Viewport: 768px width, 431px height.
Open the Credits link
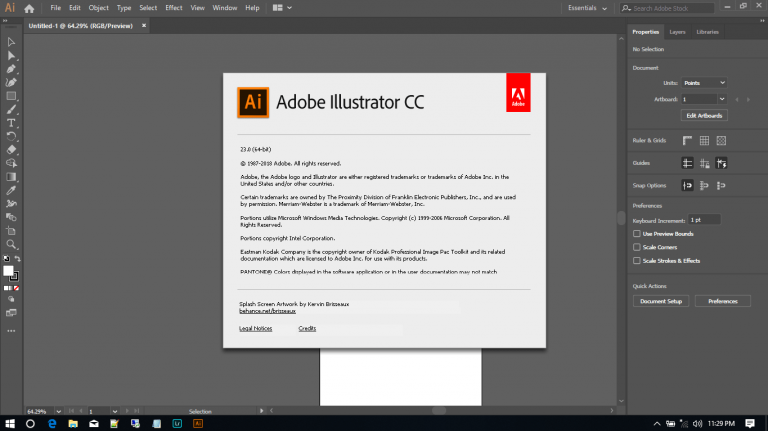coord(307,329)
